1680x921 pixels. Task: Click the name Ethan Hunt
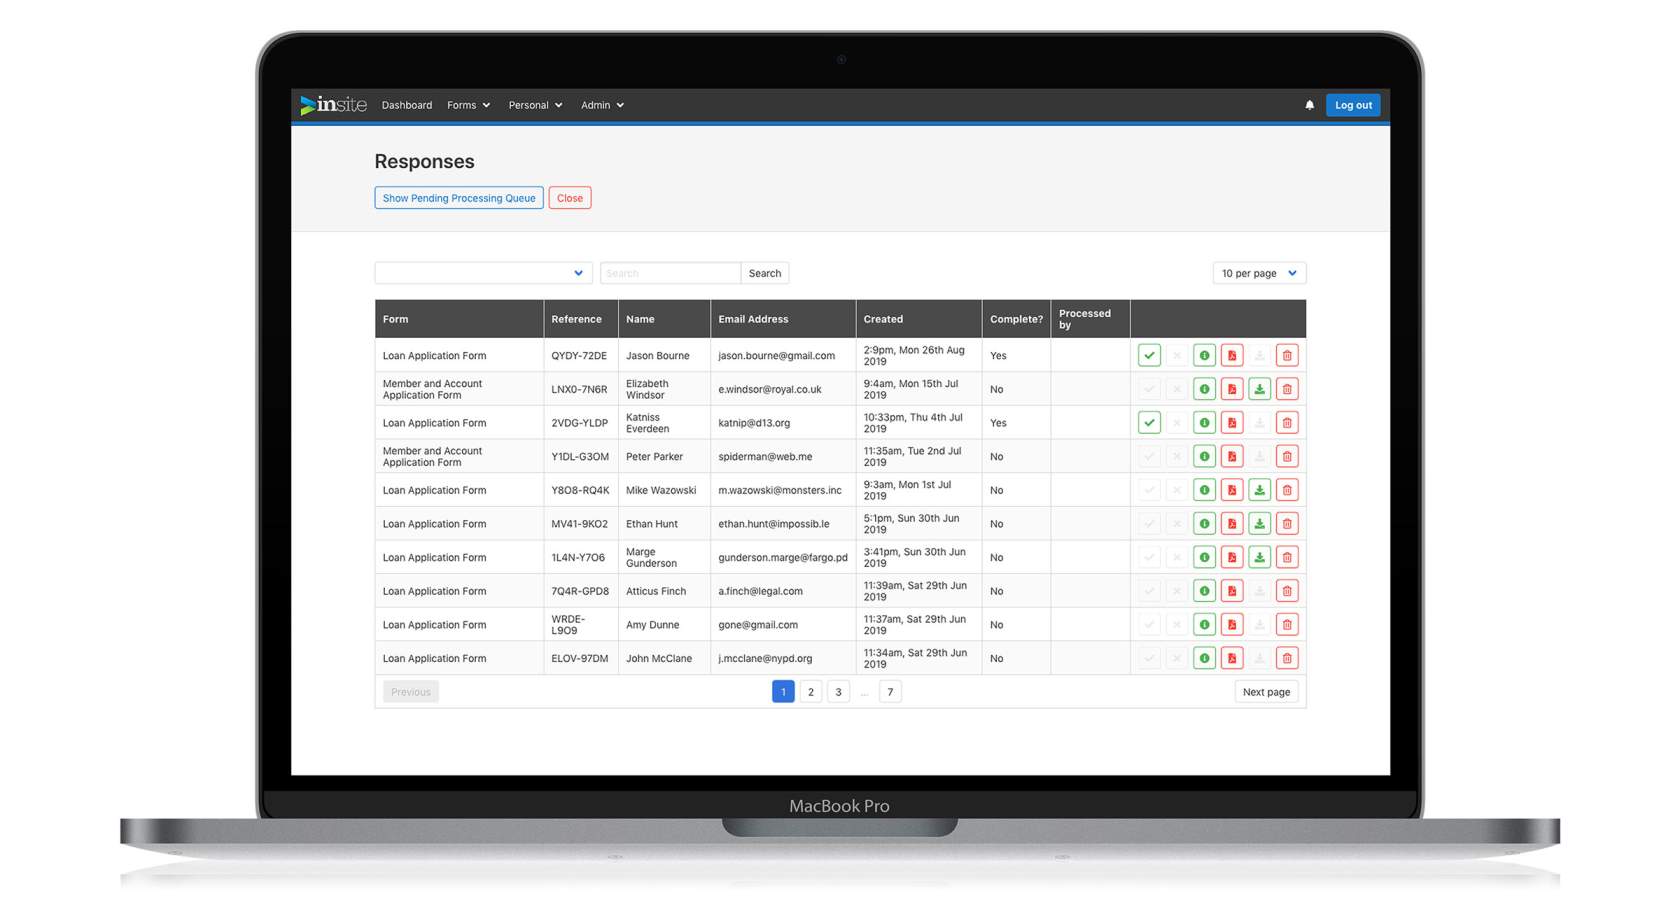pos(652,523)
